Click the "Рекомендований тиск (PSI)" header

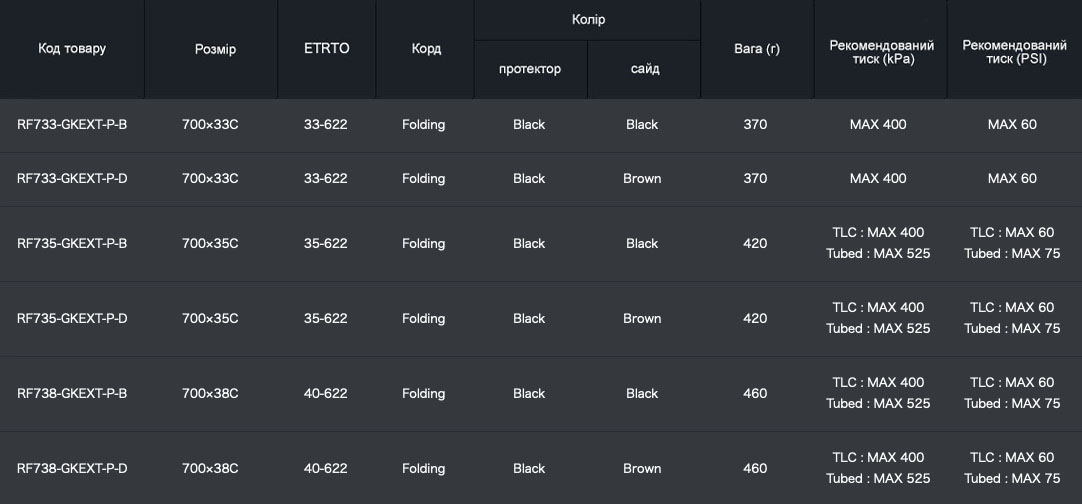click(x=1014, y=52)
